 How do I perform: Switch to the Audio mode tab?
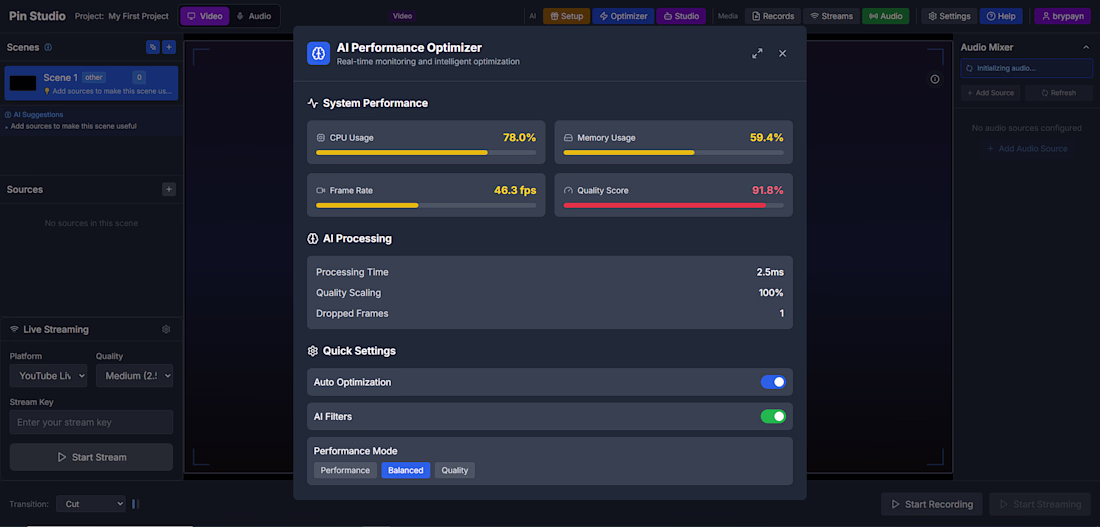[x=253, y=16]
